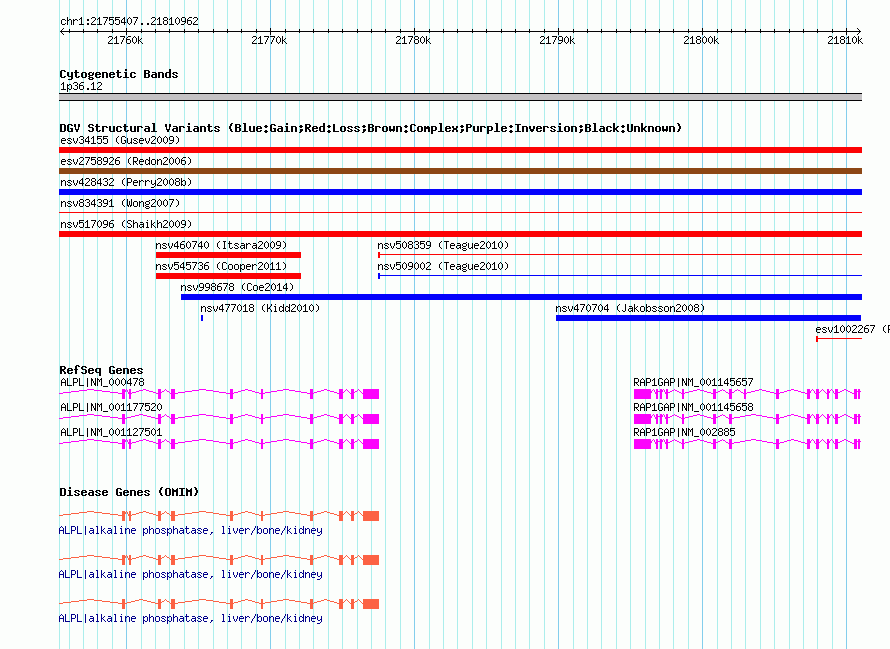Image resolution: width=890 pixels, height=649 pixels.
Task: Click the RAP1GAP|NM_002885 gene label
Action: tap(684, 433)
